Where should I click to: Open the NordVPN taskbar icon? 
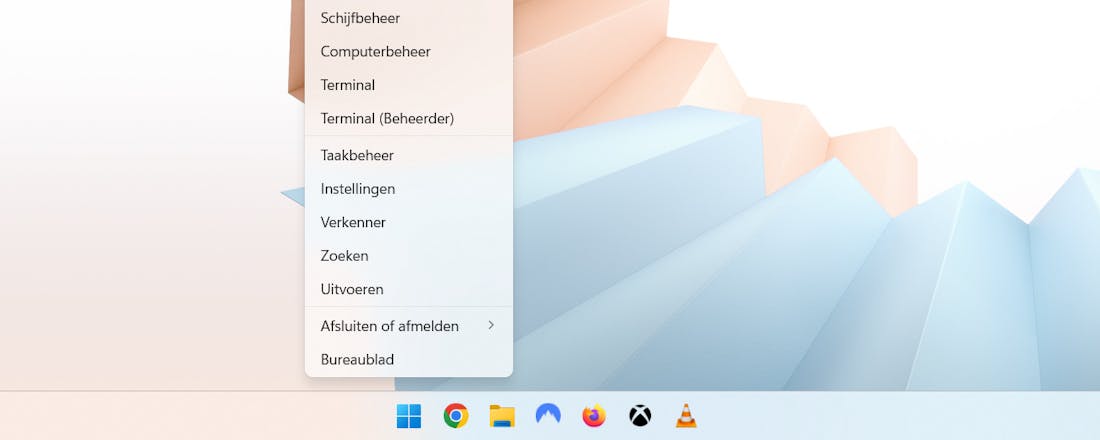tap(548, 416)
